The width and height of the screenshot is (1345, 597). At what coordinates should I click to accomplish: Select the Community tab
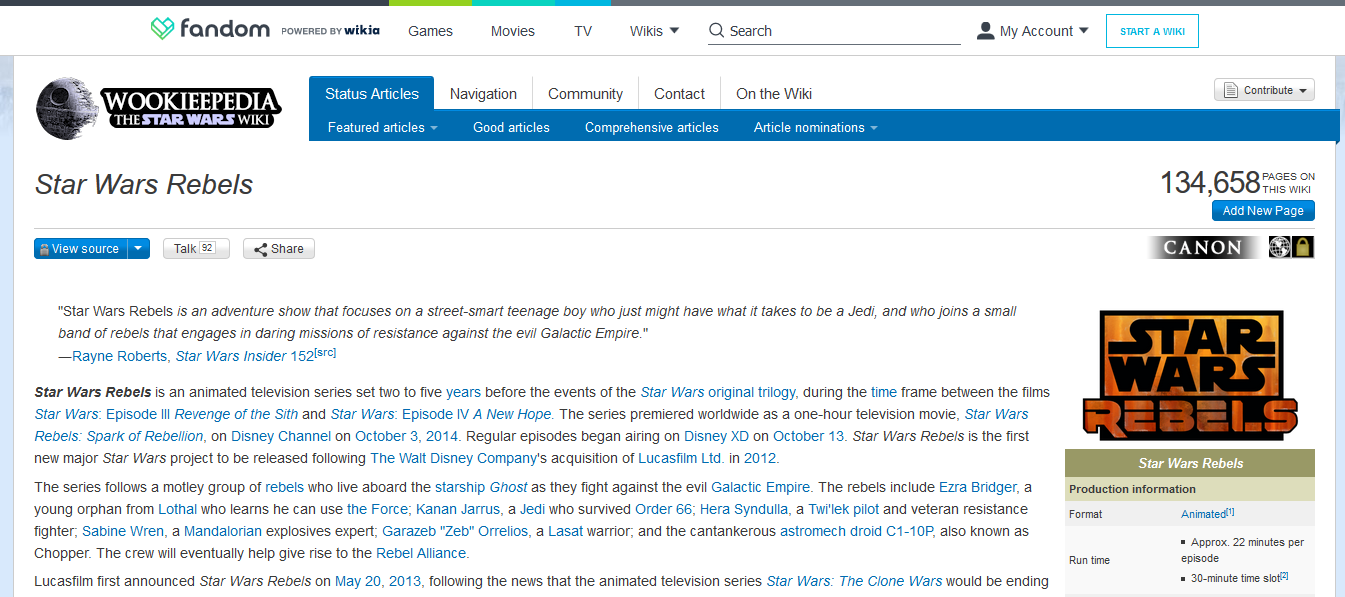point(585,94)
